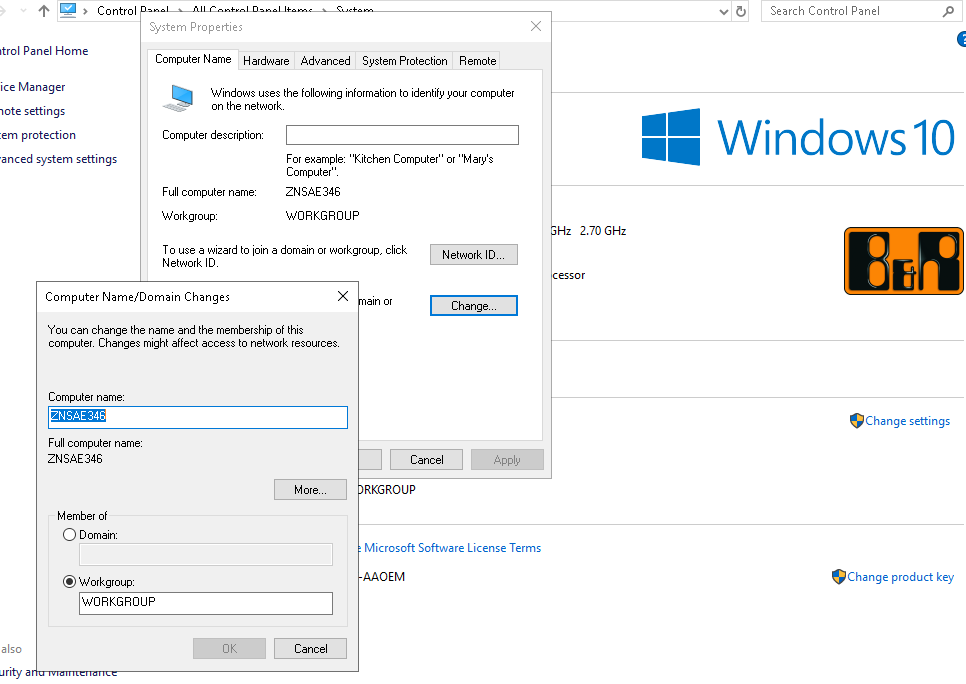Select the Computer Name tab
Screen dimensions: 966x684
tap(193, 59)
